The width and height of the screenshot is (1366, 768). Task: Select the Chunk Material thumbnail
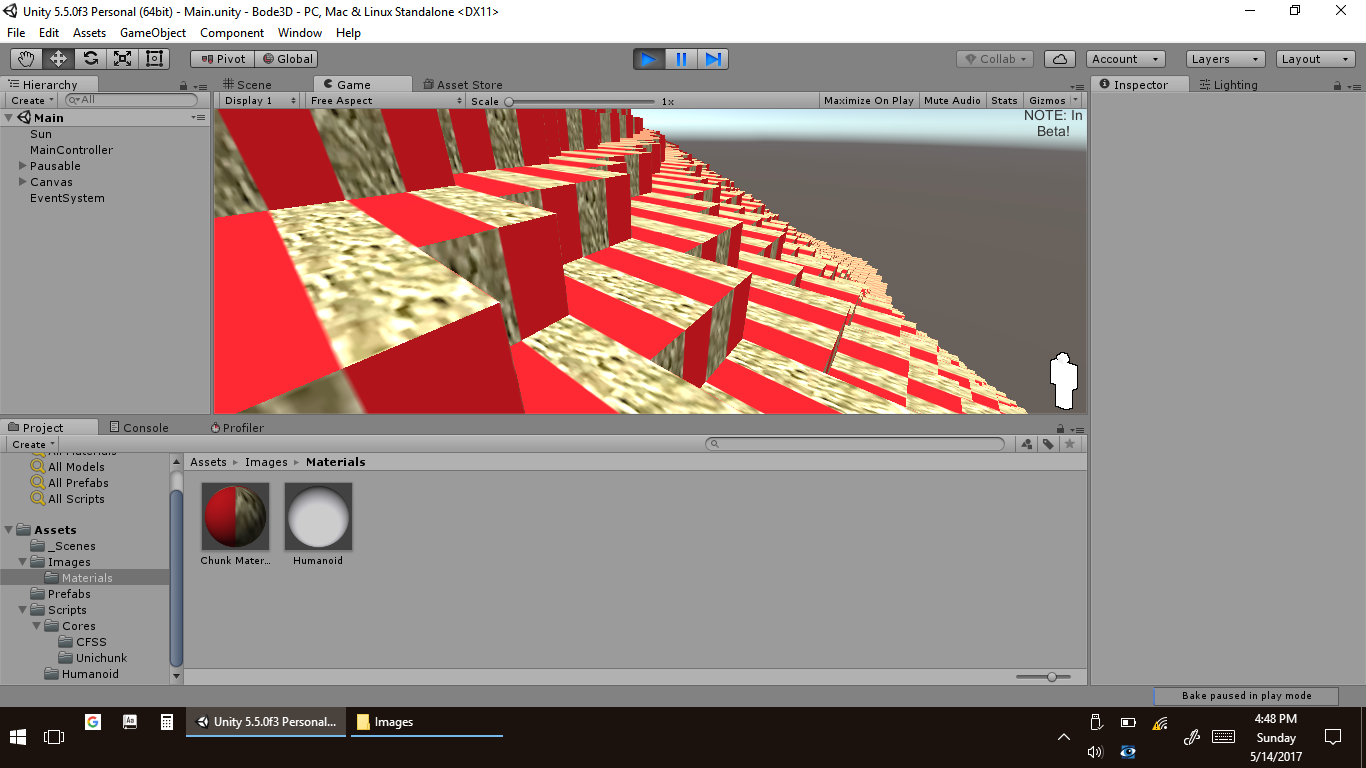pyautogui.click(x=235, y=517)
